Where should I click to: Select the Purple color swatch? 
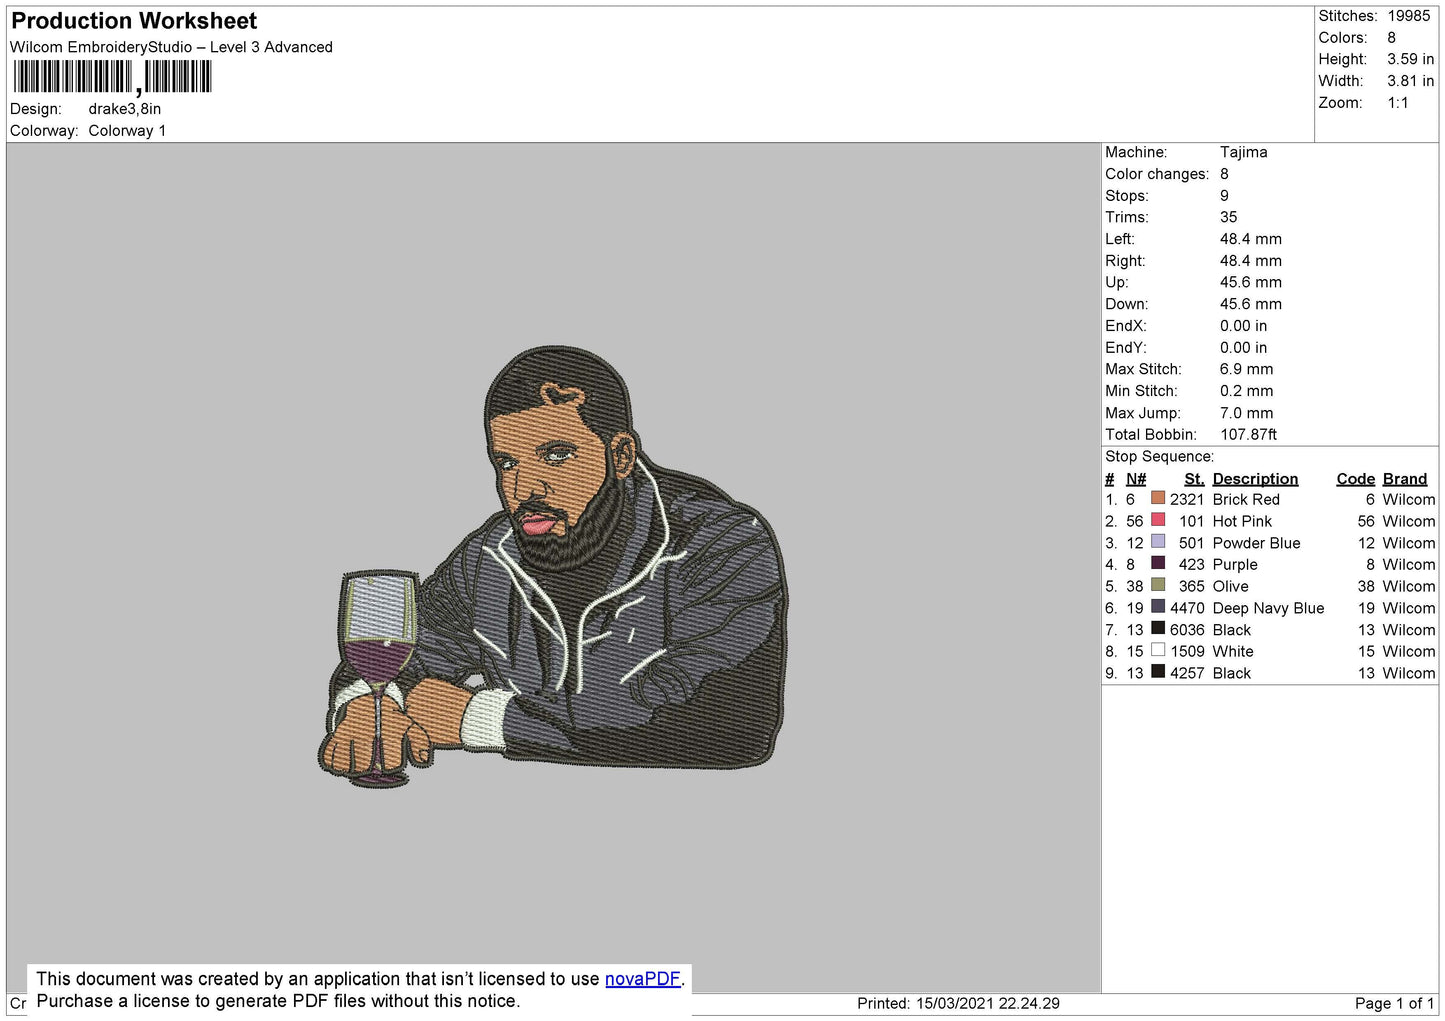pos(1158,563)
